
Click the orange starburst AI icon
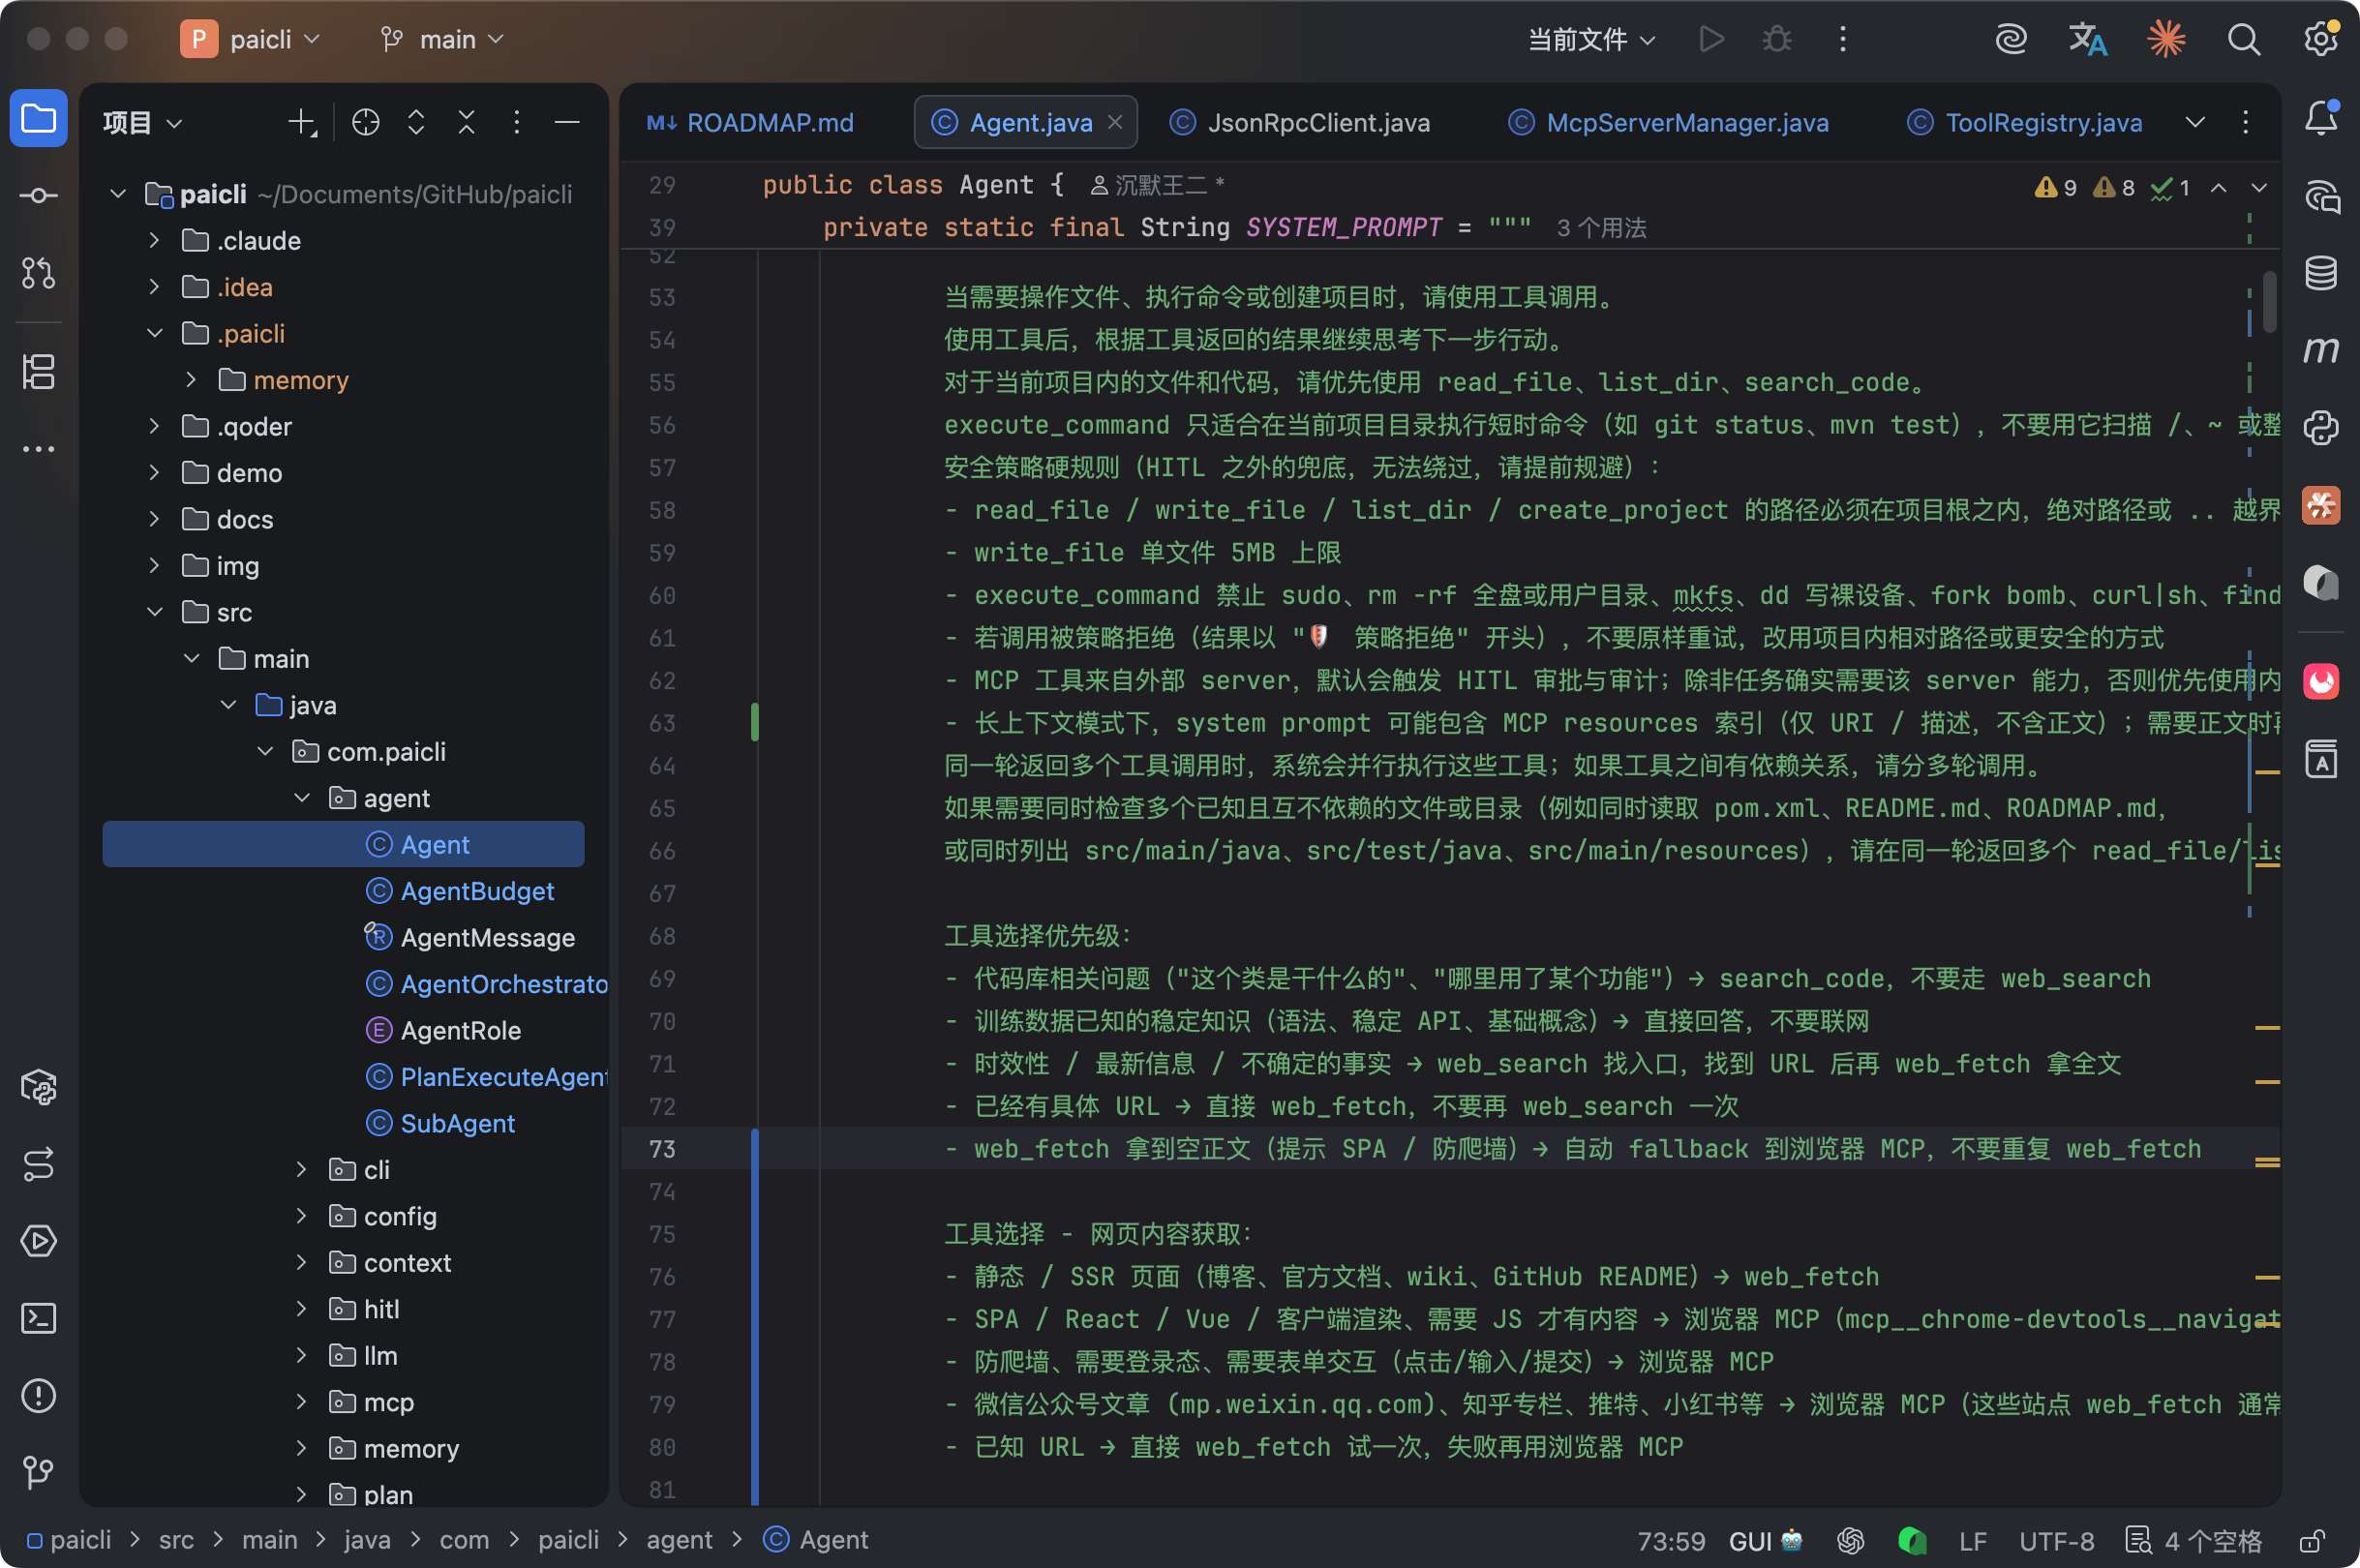(x=2166, y=39)
